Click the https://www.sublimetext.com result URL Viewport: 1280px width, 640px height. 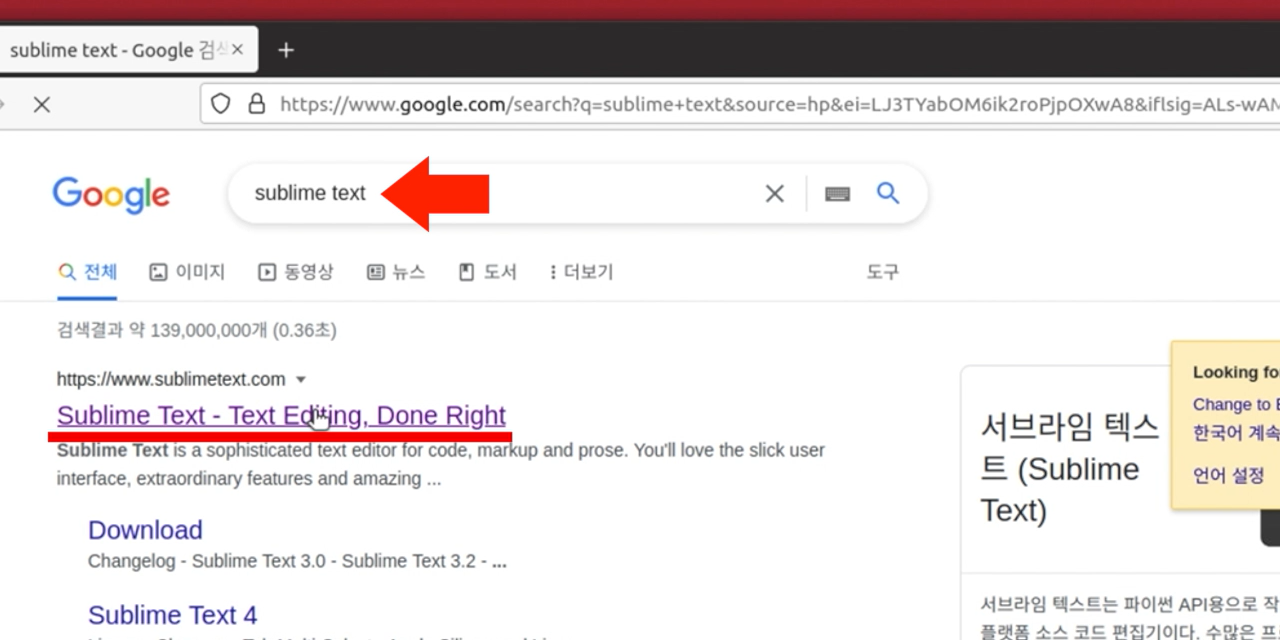pos(171,379)
